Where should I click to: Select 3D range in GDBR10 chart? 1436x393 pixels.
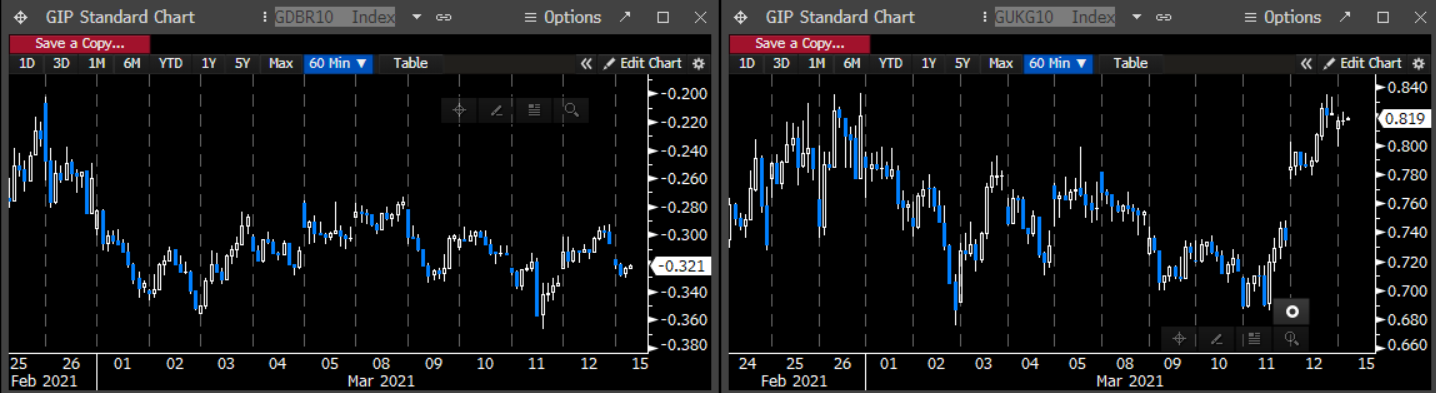[x=61, y=63]
